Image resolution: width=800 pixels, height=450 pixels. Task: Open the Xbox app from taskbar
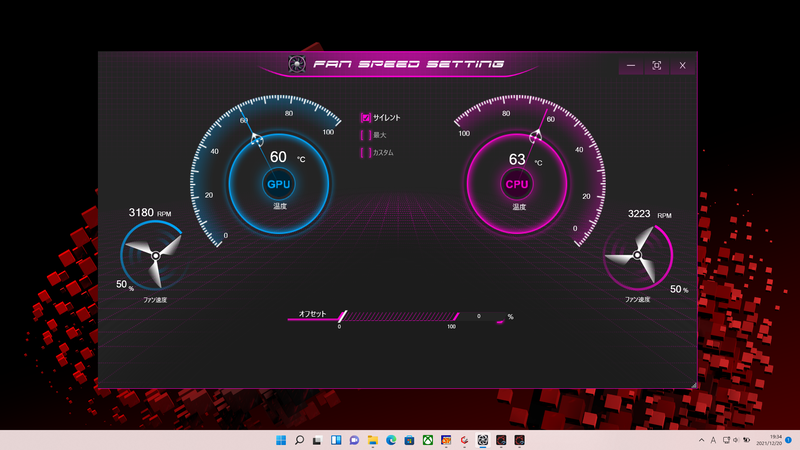point(428,440)
